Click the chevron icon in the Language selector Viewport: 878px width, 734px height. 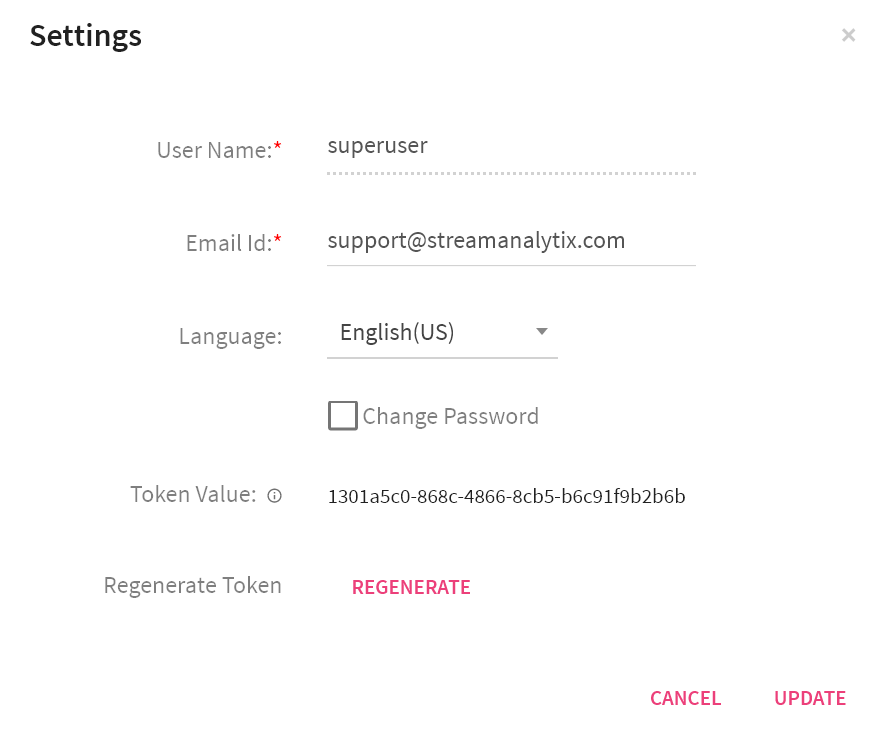[541, 331]
